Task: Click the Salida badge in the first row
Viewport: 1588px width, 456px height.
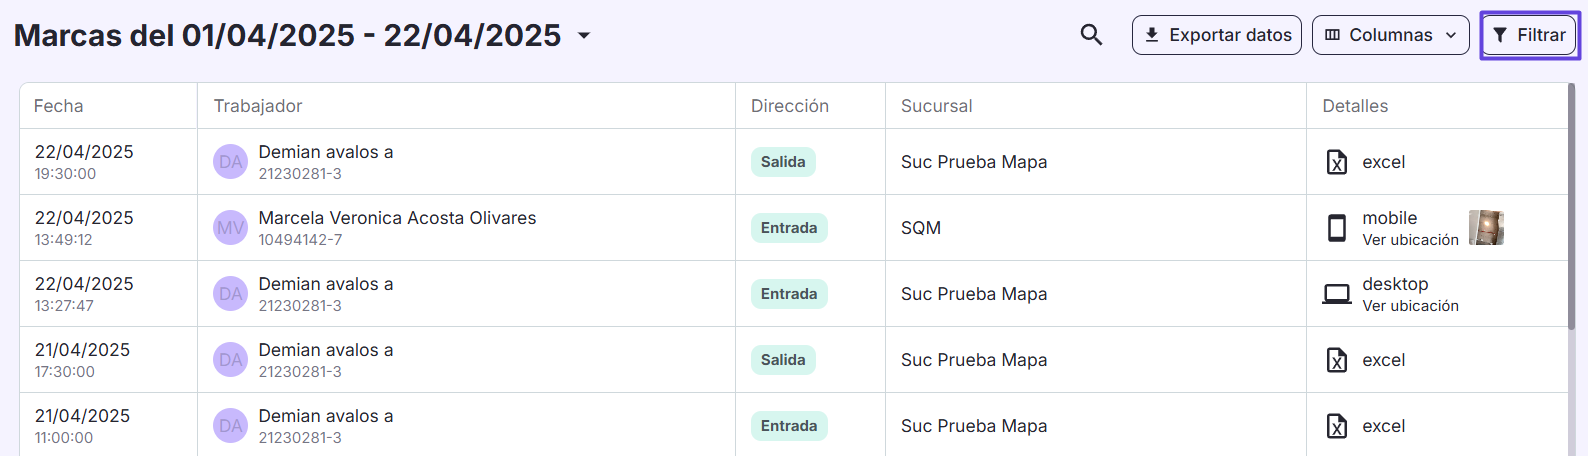Action: 783,162
